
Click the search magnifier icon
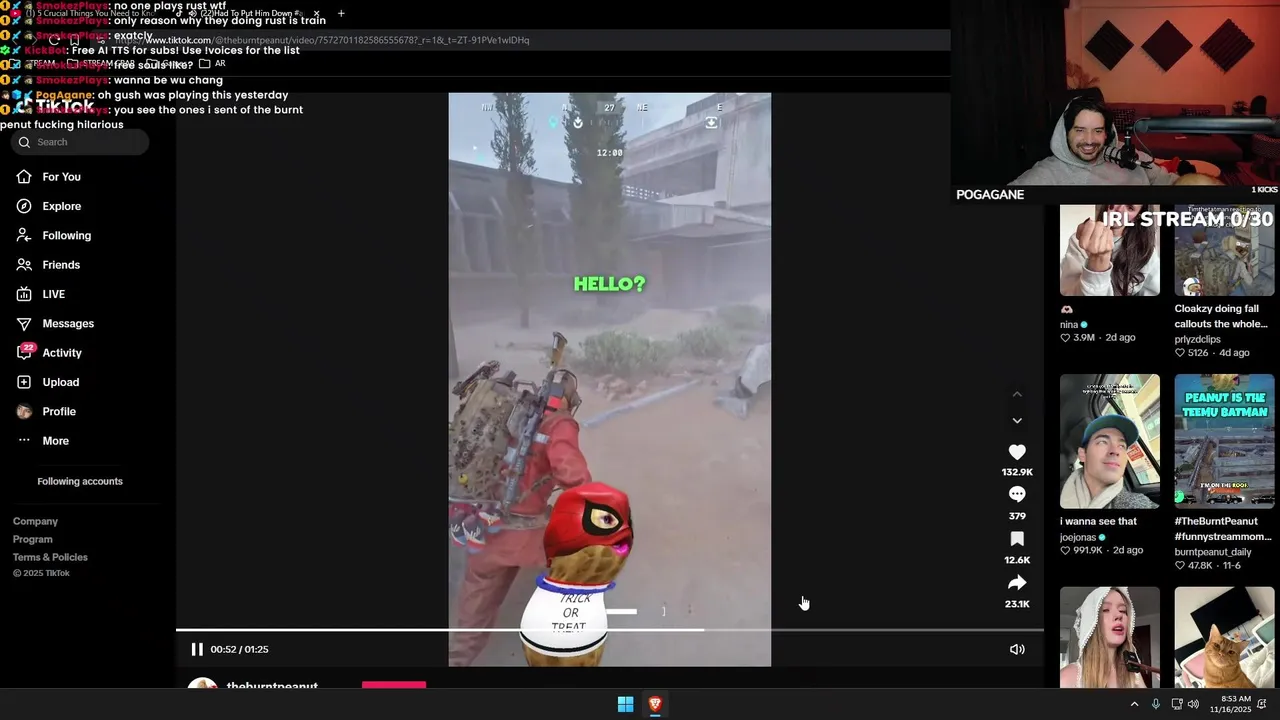[24, 142]
